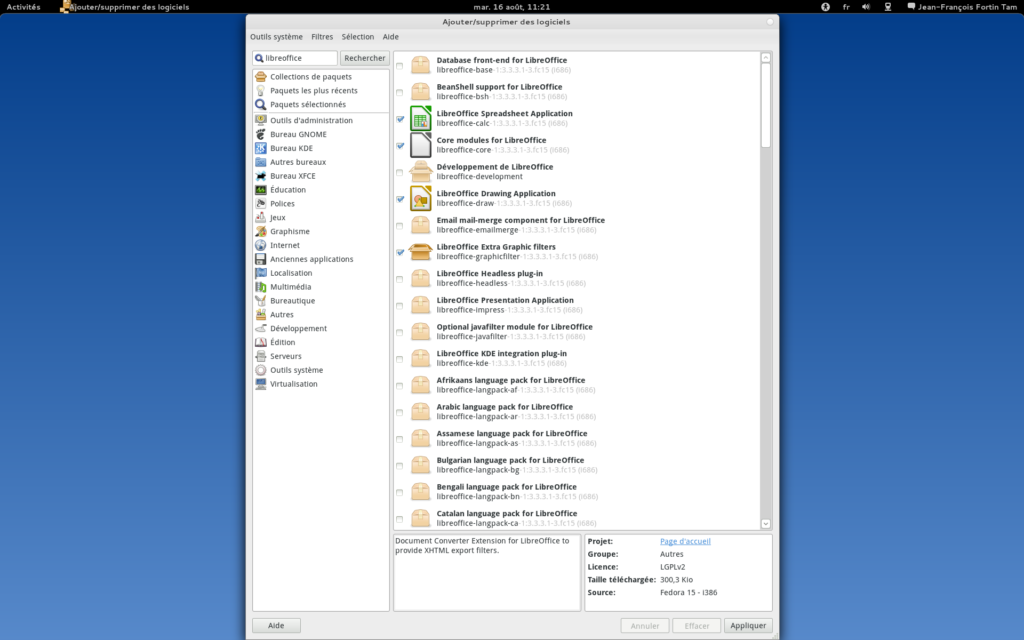Click the LibreOffice Spreadsheet Application calc icon
1024x640 pixels.
[421, 118]
